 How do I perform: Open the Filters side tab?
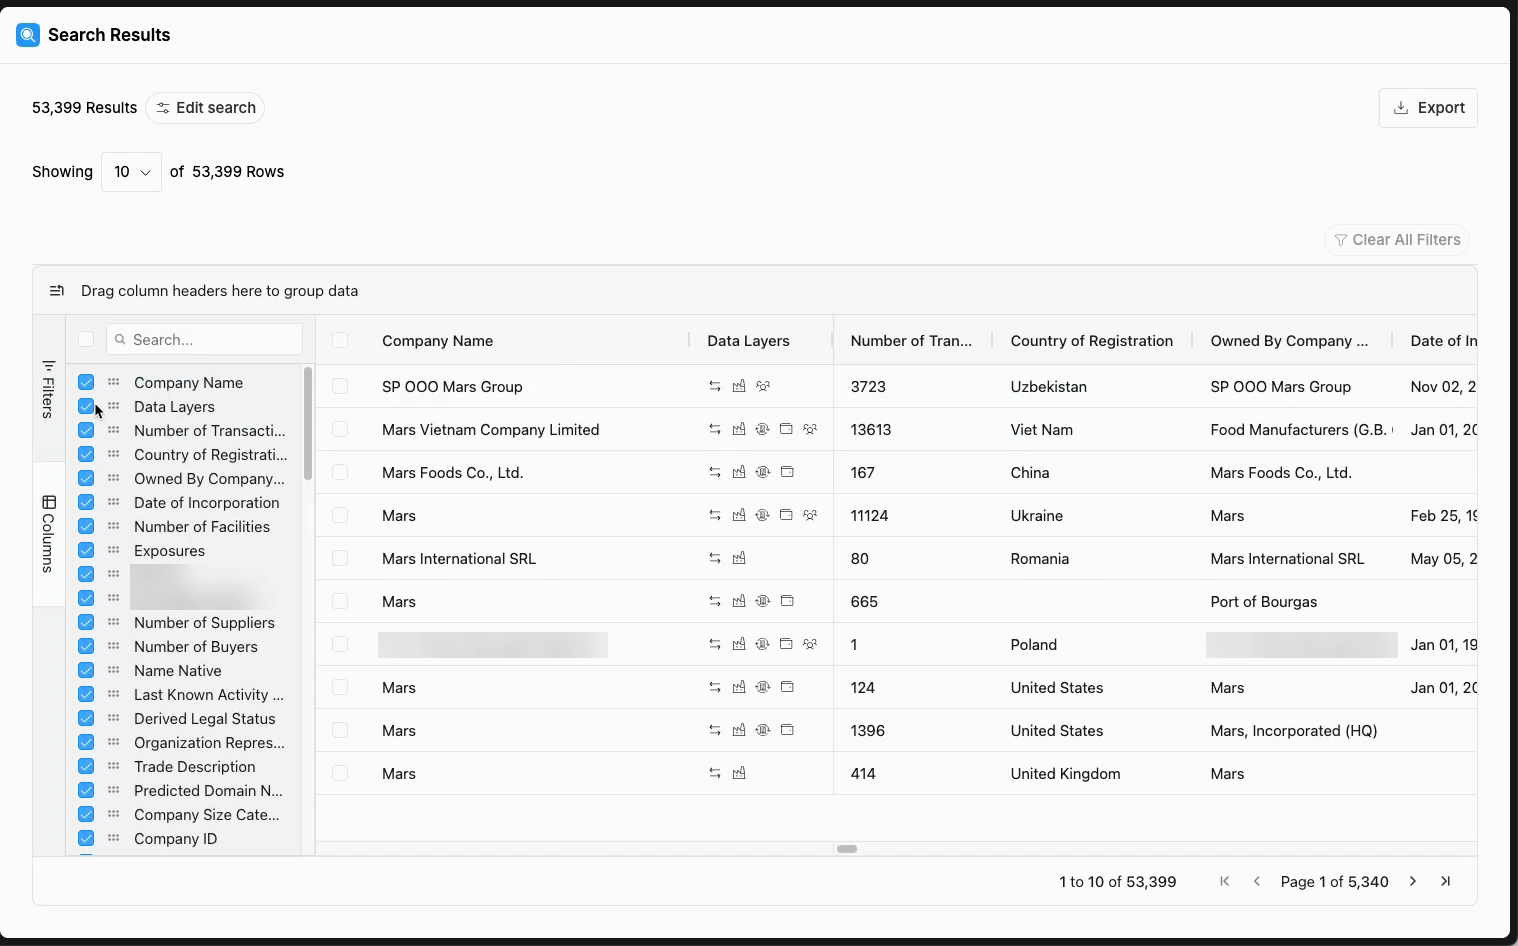48,389
